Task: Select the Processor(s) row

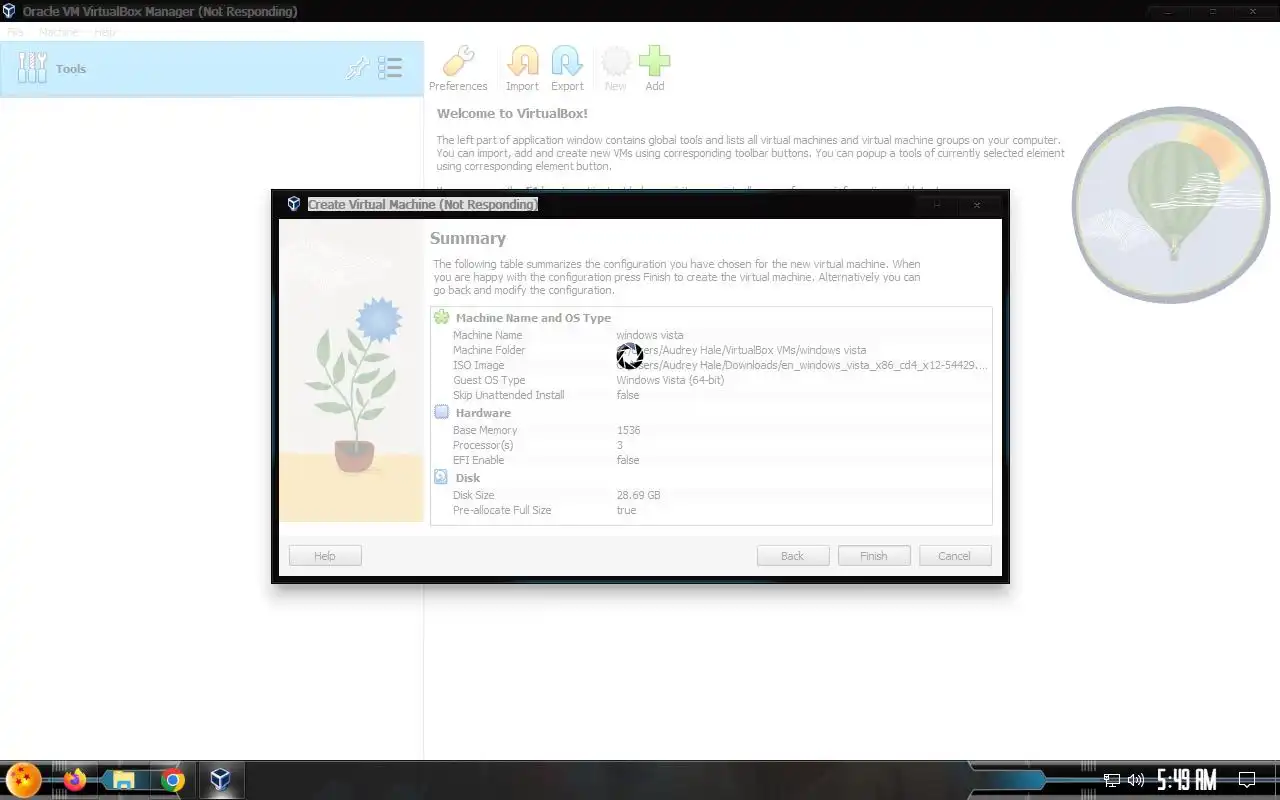Action: point(711,445)
